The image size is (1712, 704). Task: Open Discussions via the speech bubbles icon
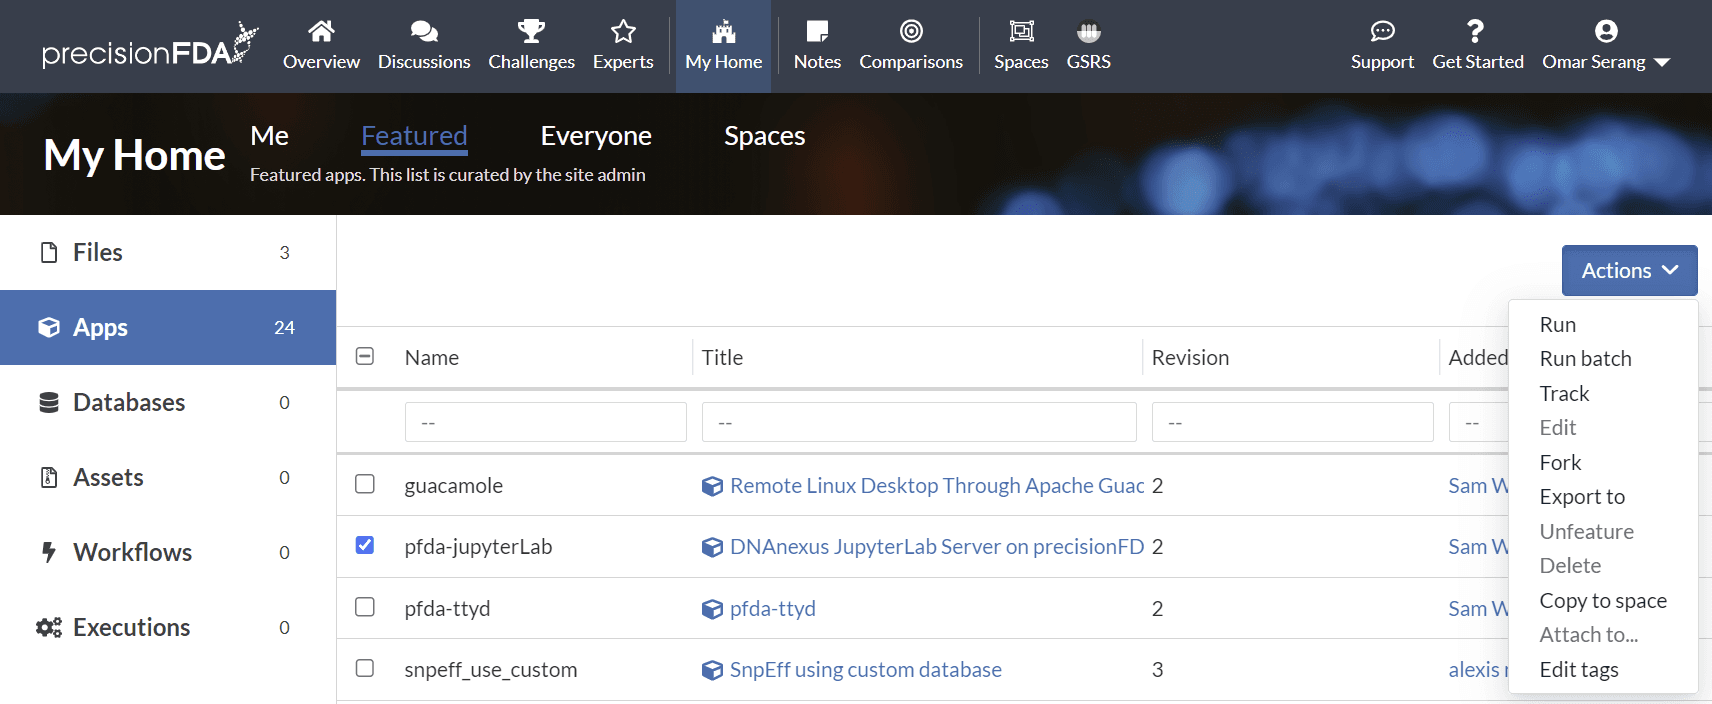424,32
